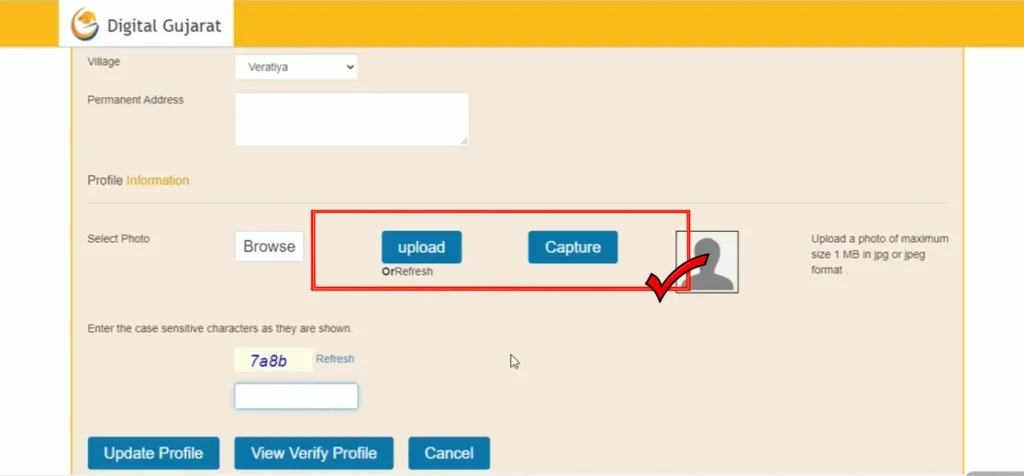Screen dimensions: 1024x476
Task: Click the Digital Gujarat logo icon
Action: (x=84, y=24)
